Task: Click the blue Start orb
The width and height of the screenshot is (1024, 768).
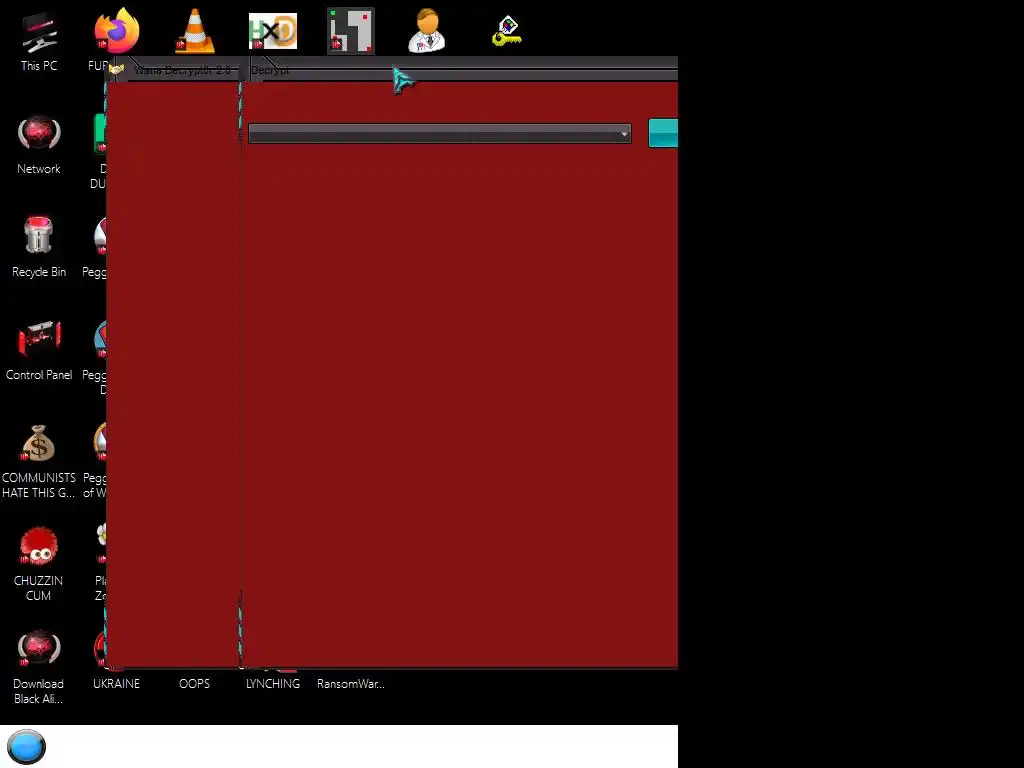Action: (x=26, y=746)
